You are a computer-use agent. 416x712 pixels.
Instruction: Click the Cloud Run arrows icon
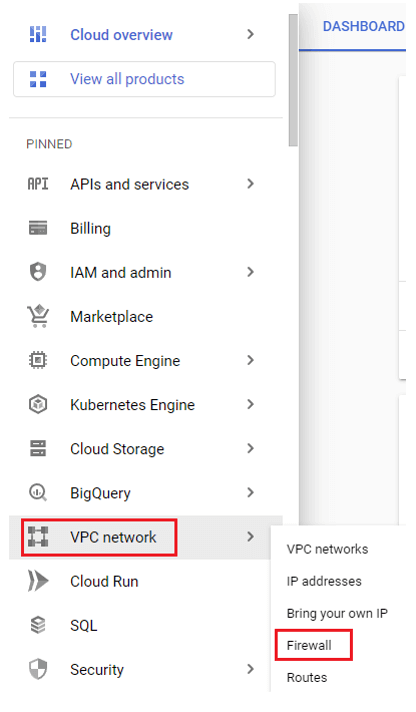click(x=38, y=581)
